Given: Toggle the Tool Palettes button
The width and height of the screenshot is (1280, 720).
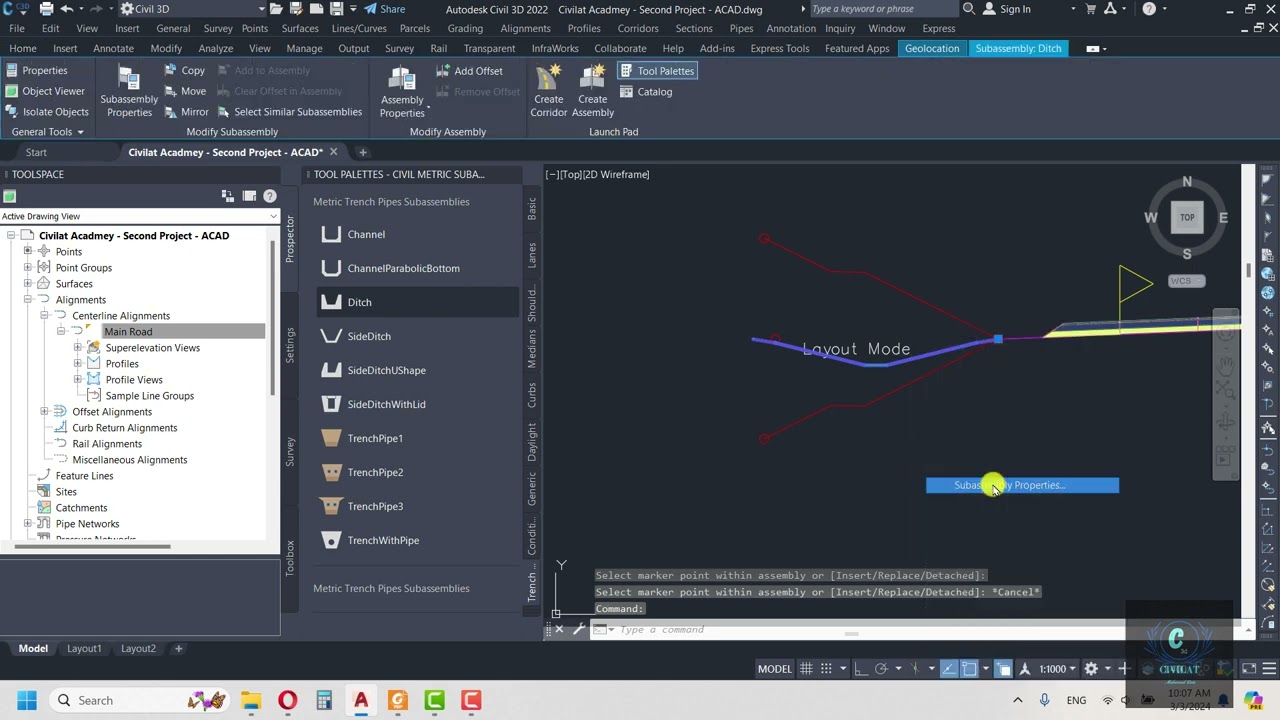Looking at the screenshot, I should click(x=656, y=71).
